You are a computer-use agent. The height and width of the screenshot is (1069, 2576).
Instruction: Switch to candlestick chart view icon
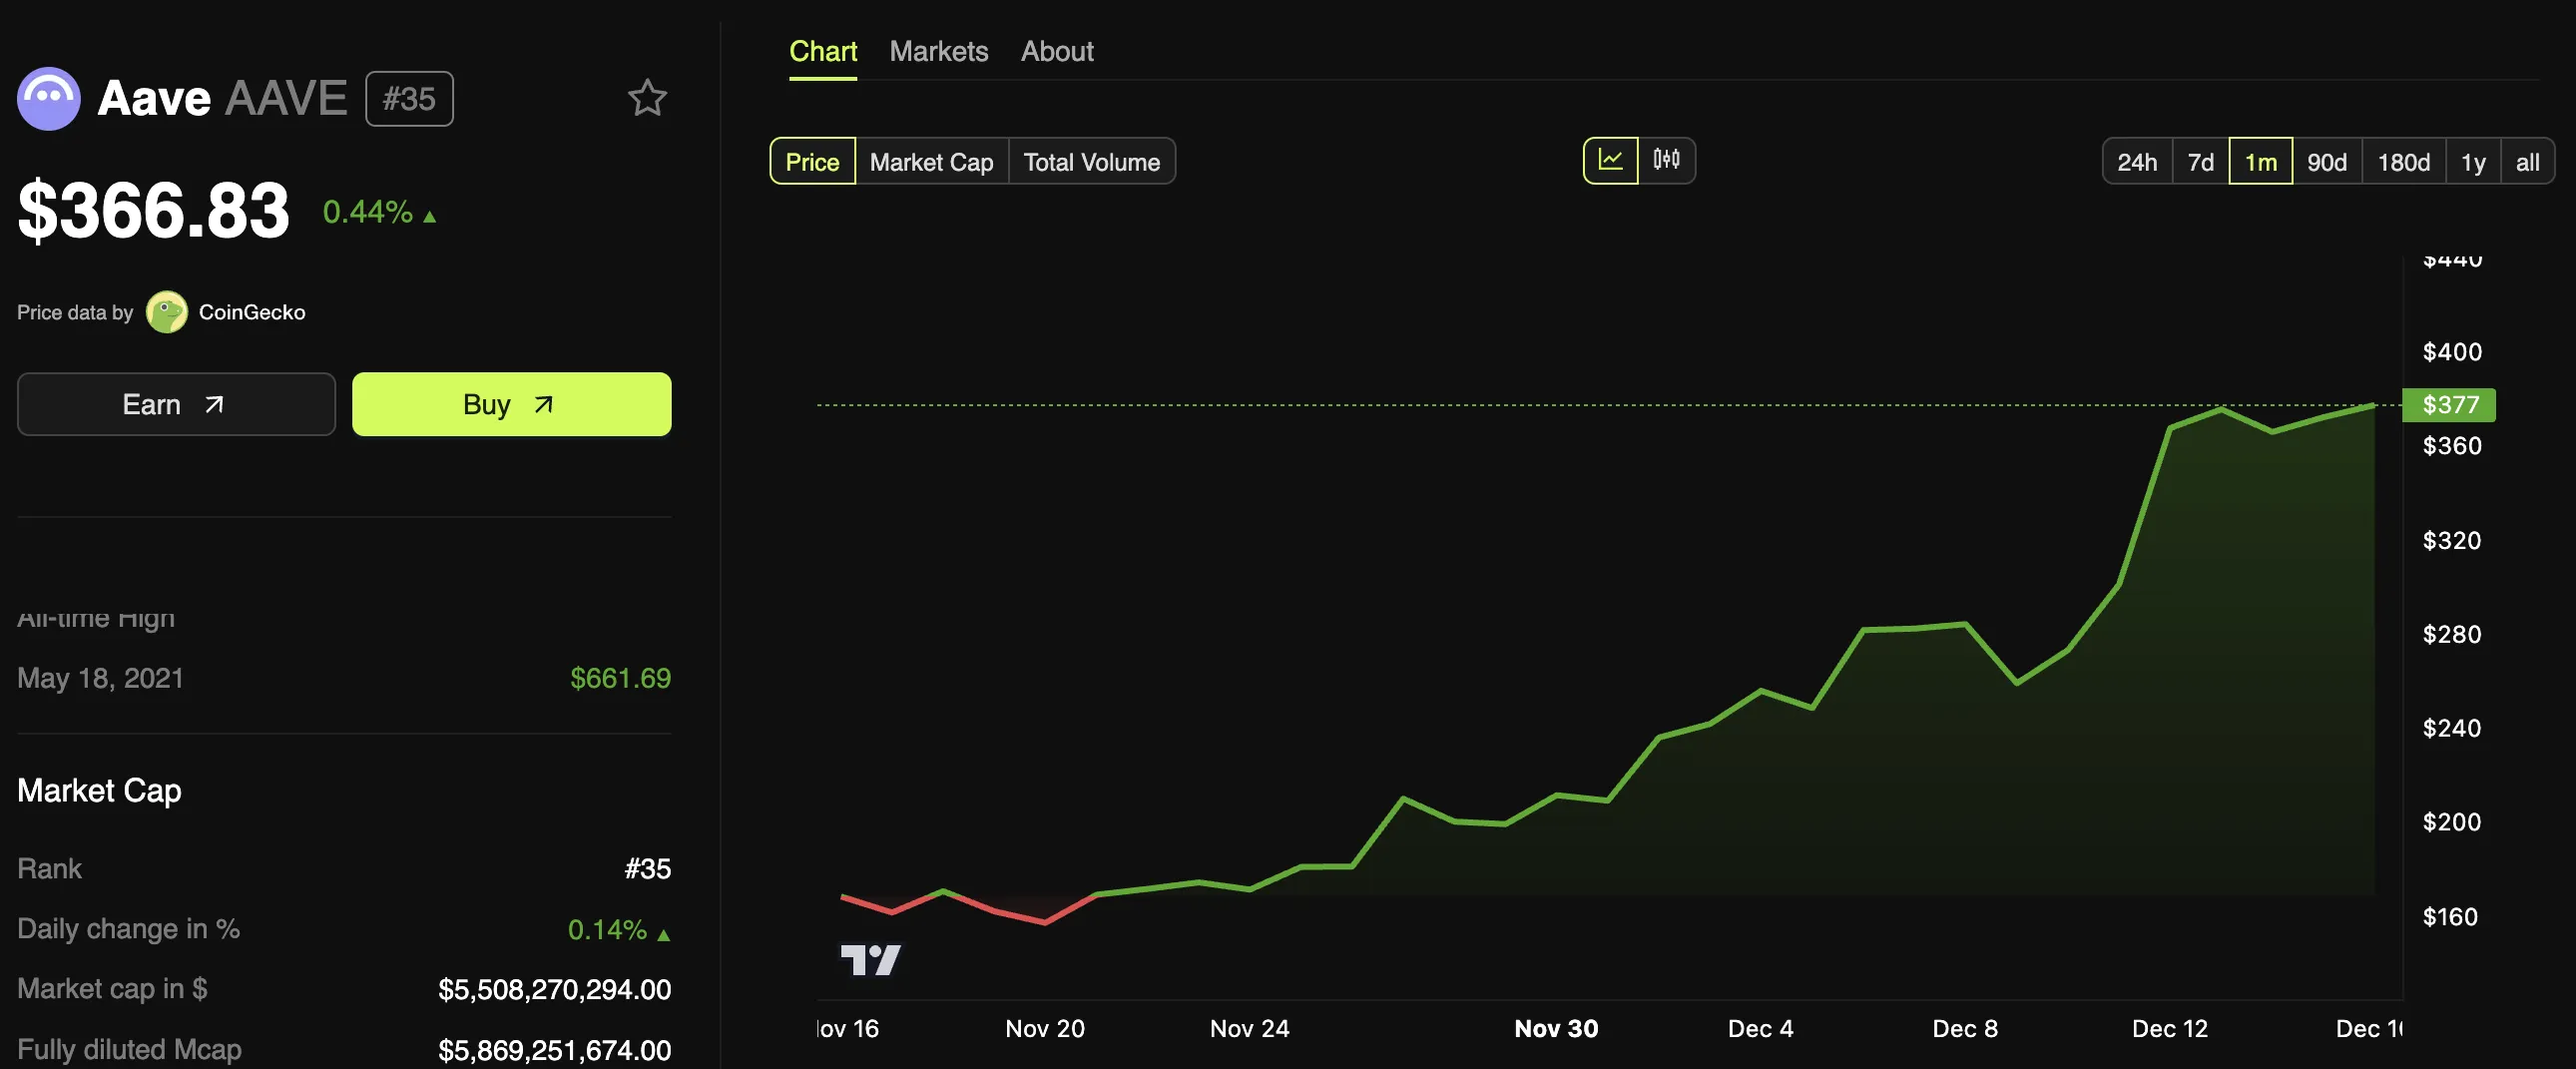click(x=1666, y=160)
